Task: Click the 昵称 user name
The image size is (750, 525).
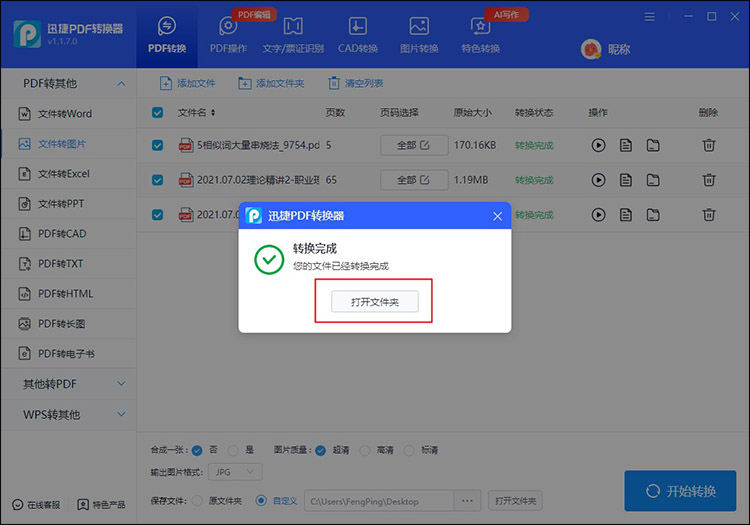Action: point(619,50)
